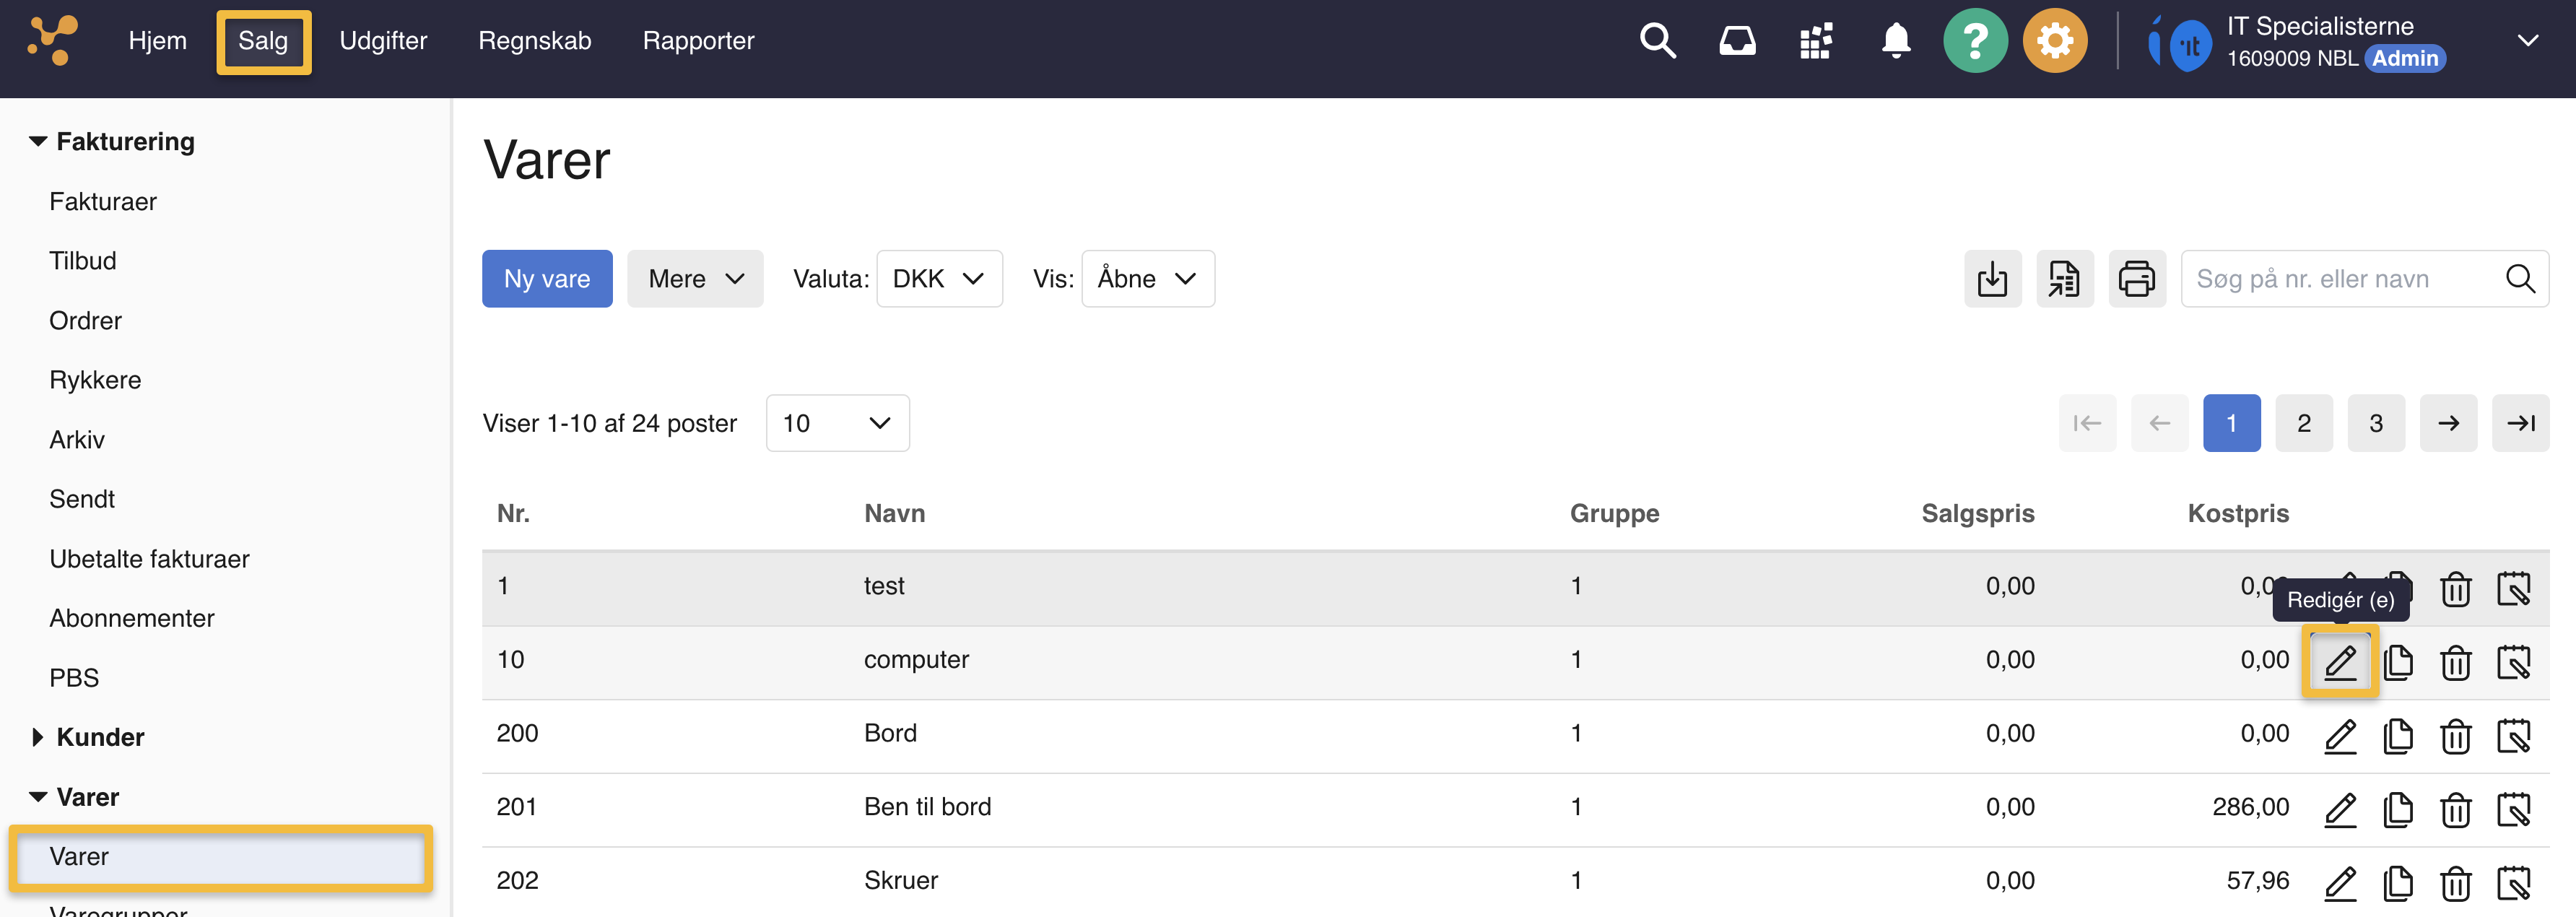Copy the Ben til bord item
This screenshot has width=2576, height=917.
(2397, 808)
